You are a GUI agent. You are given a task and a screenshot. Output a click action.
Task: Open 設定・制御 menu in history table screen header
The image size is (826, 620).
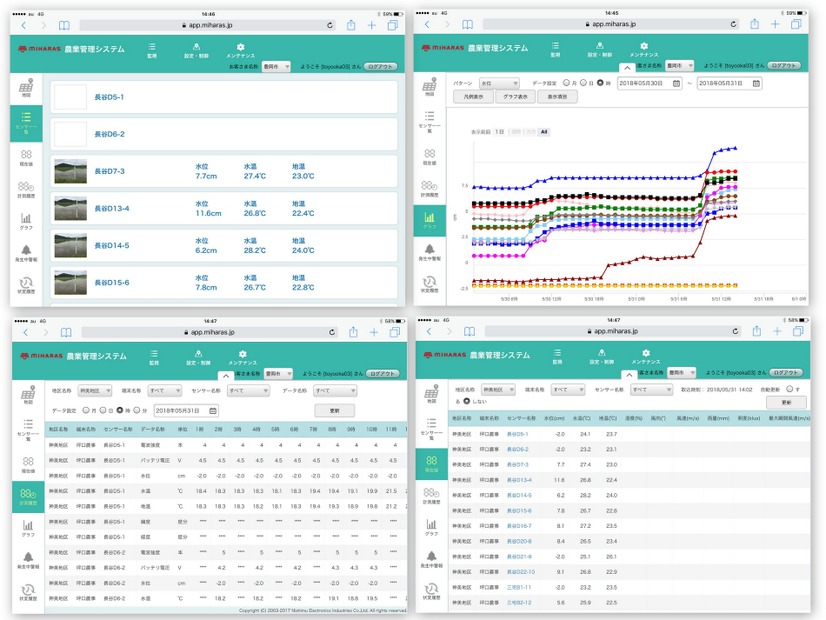coord(198,358)
